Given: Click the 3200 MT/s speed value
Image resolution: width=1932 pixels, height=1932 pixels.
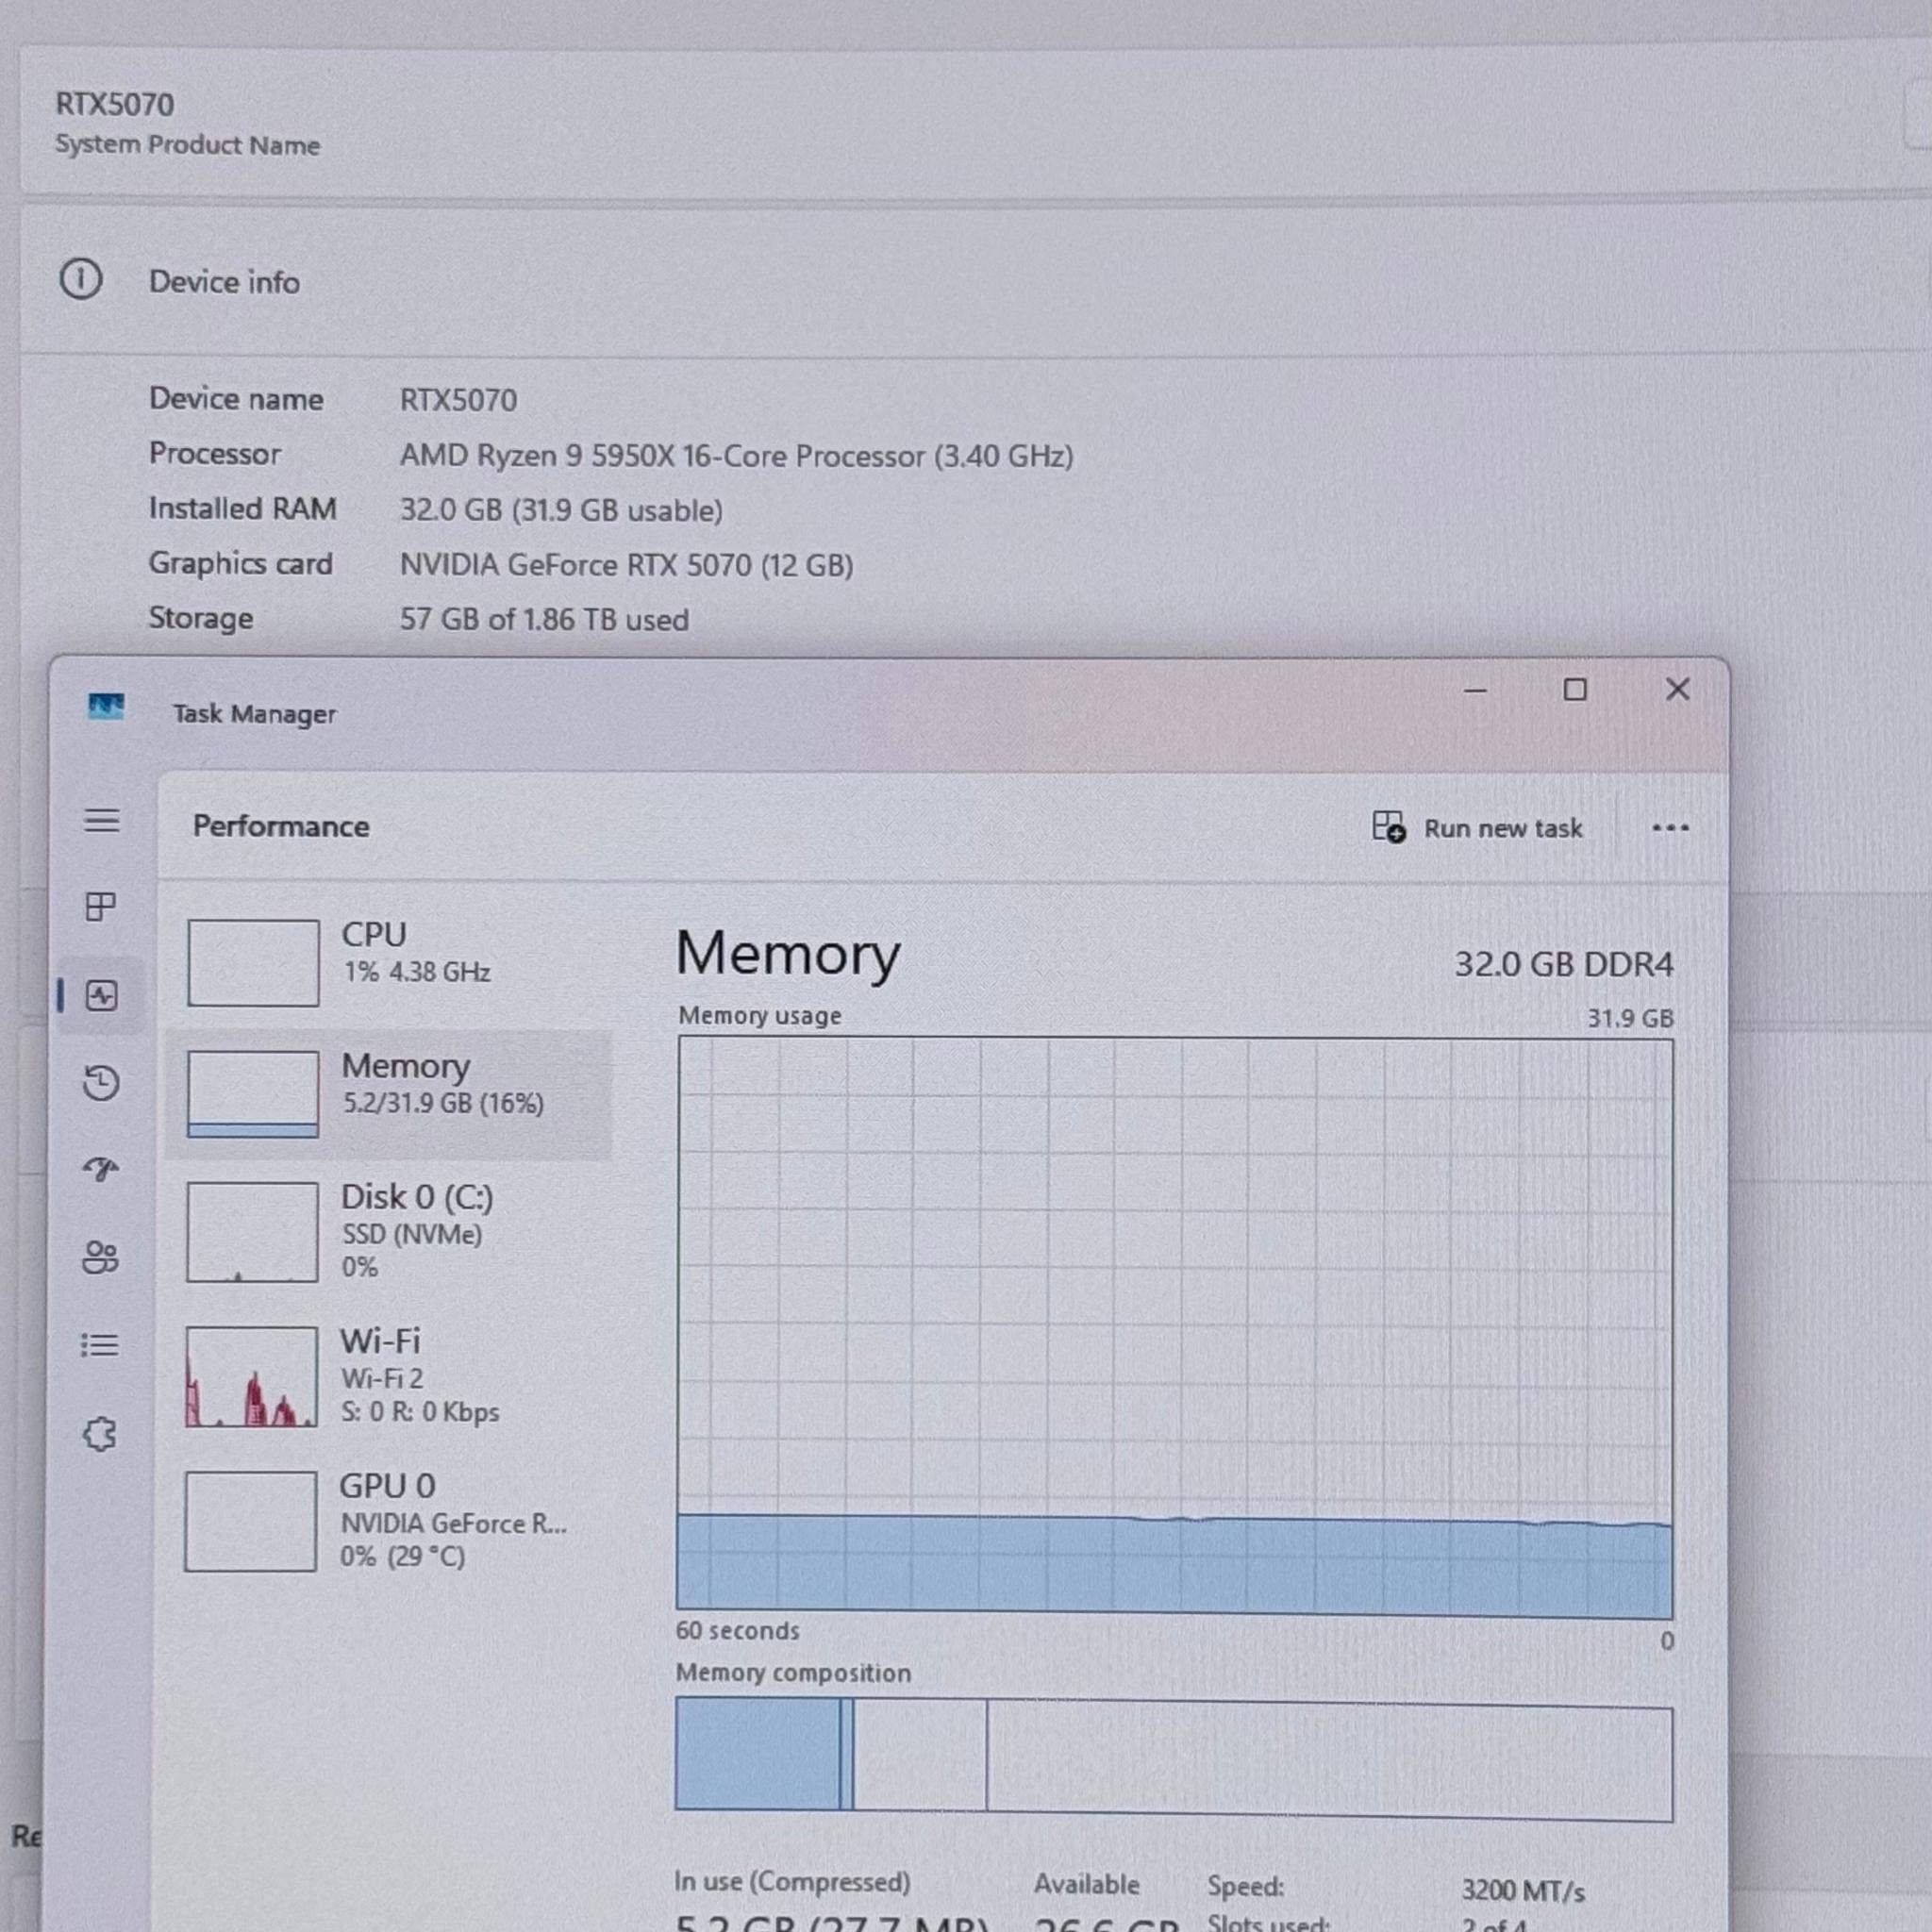Looking at the screenshot, I should (1523, 1890).
